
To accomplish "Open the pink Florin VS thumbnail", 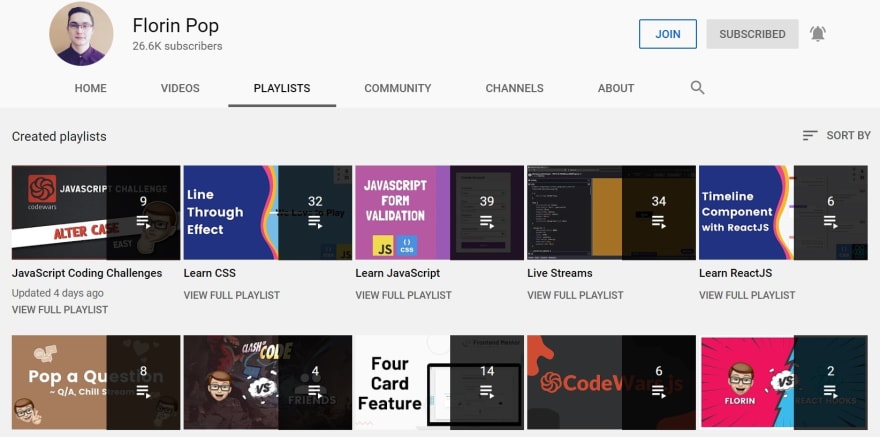I will tap(783, 383).
